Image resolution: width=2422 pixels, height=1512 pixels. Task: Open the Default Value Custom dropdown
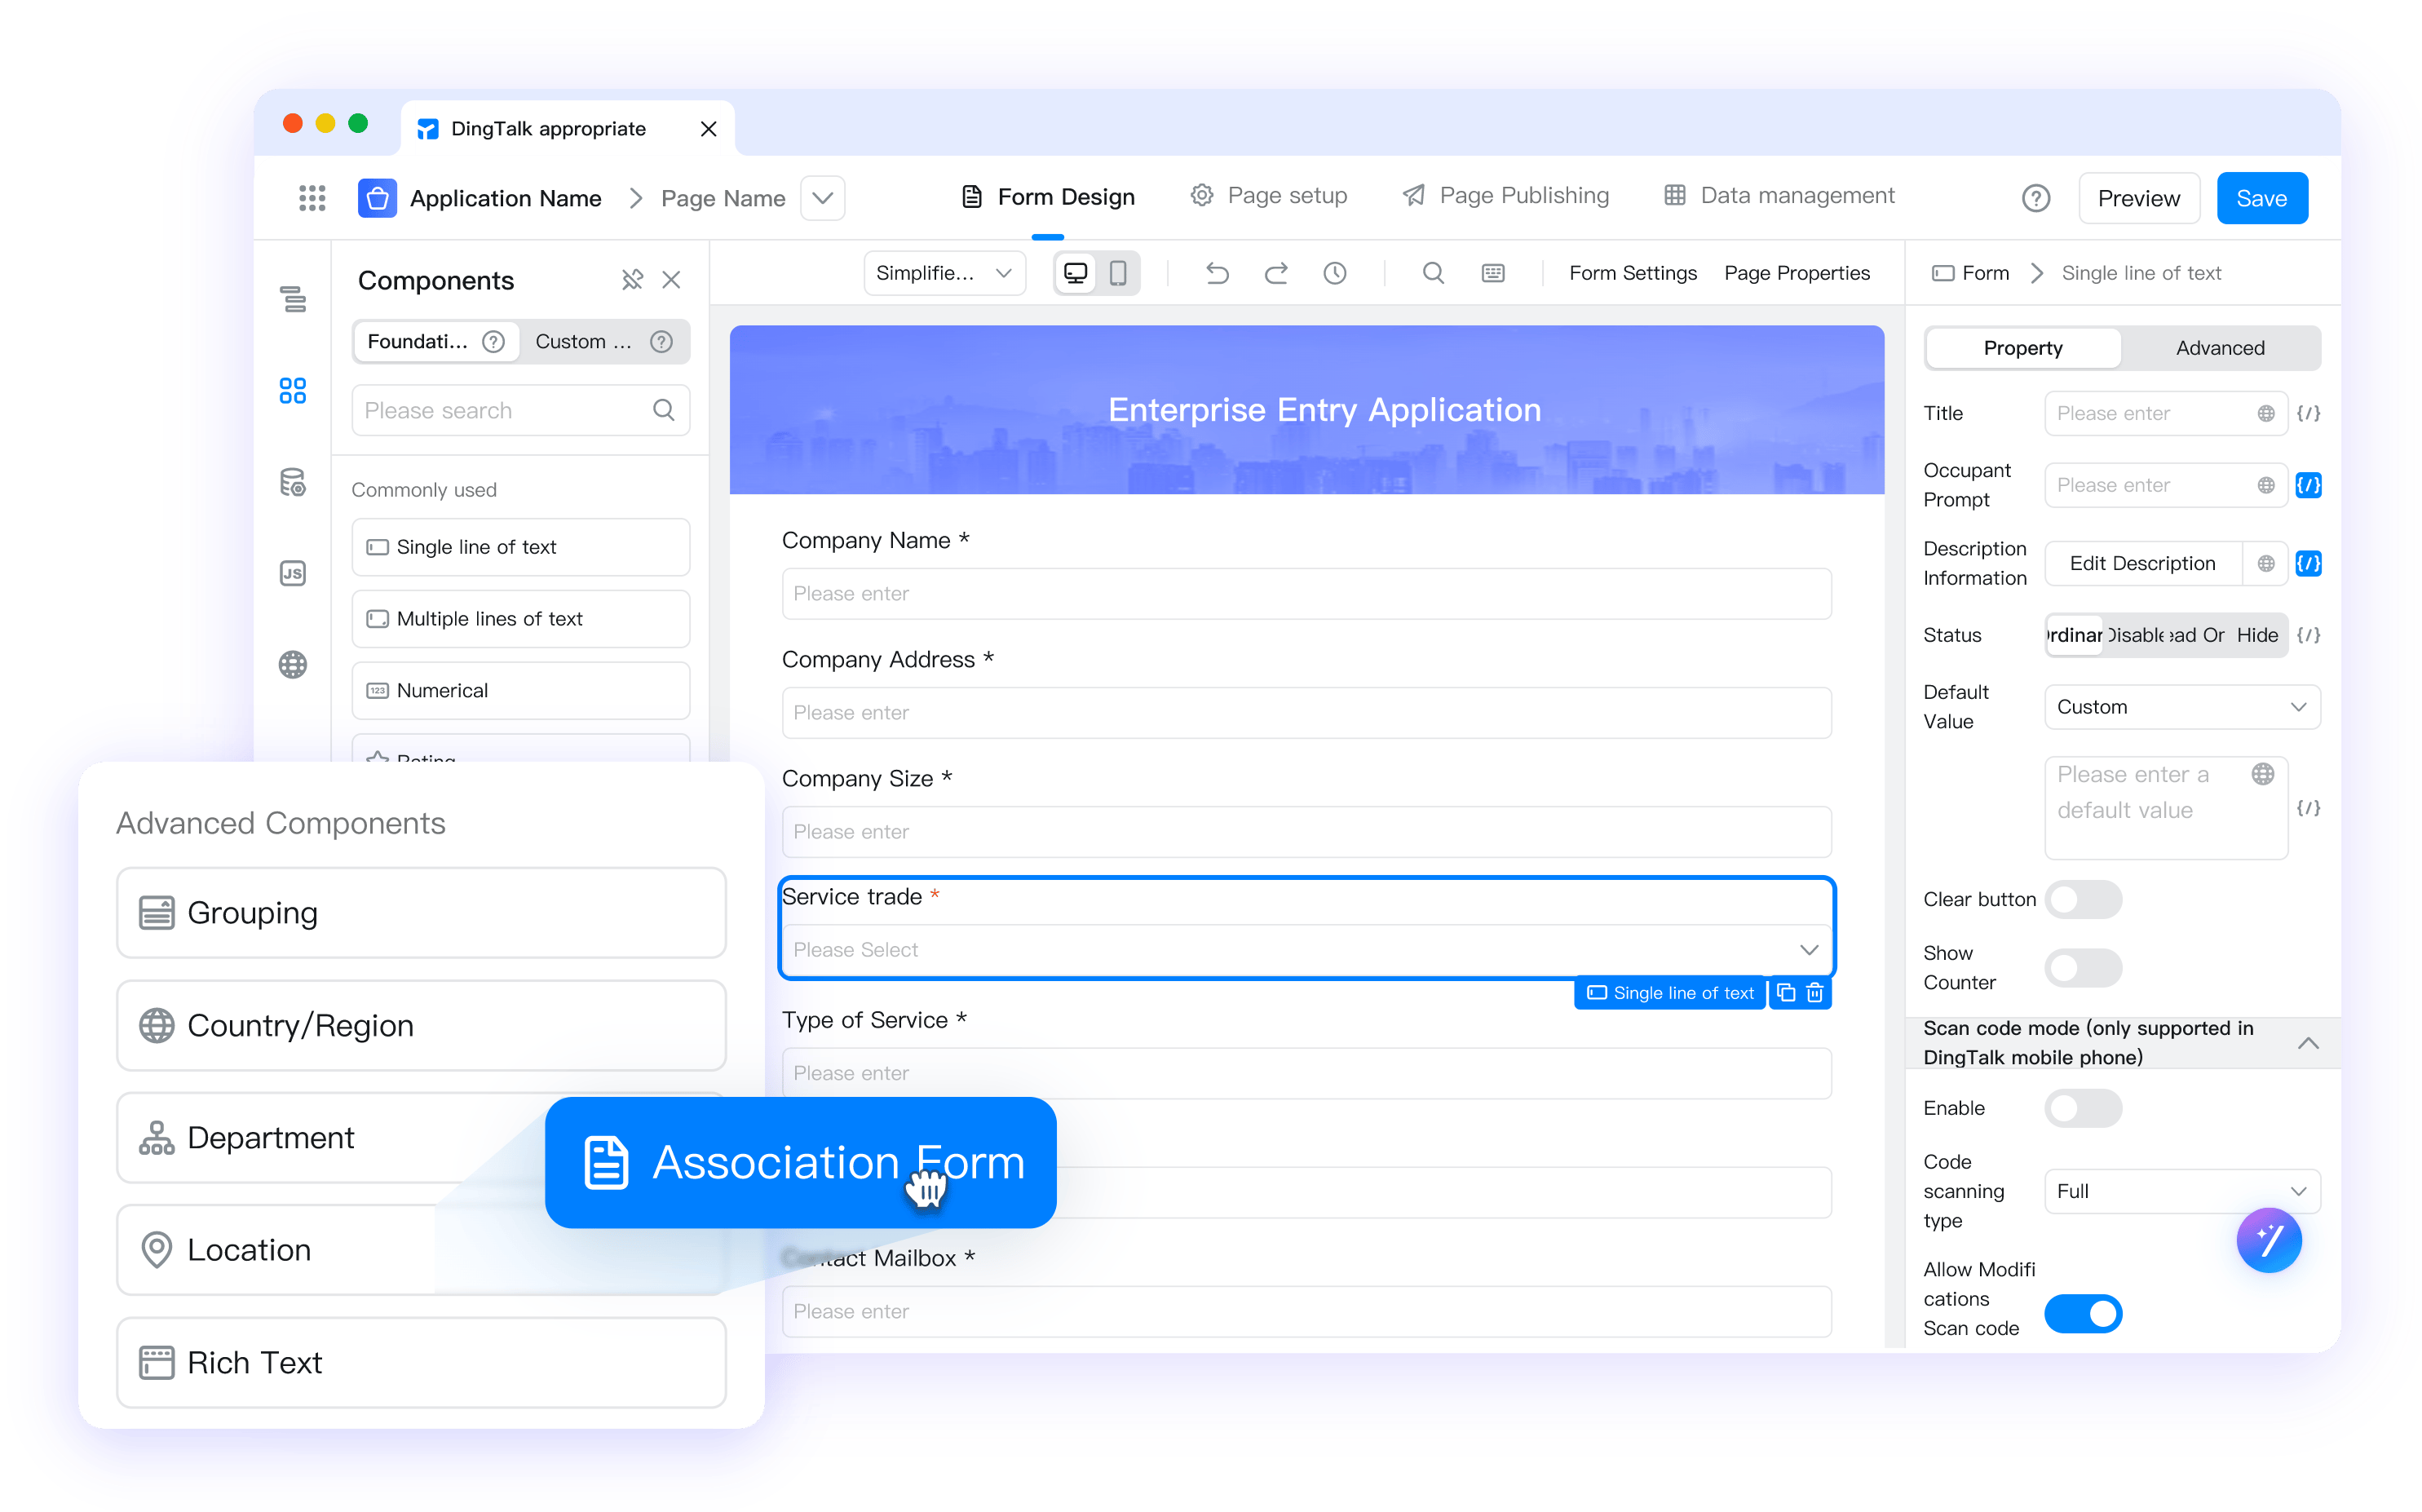[2182, 707]
